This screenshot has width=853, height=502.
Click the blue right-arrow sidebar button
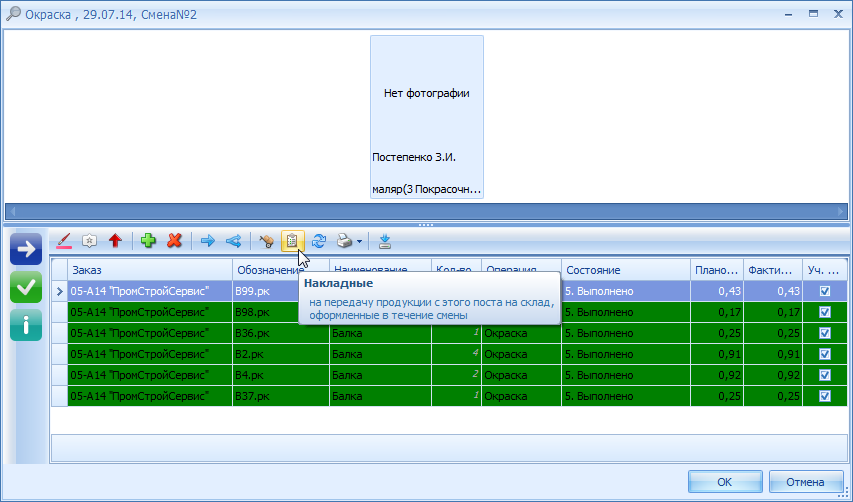point(26,249)
